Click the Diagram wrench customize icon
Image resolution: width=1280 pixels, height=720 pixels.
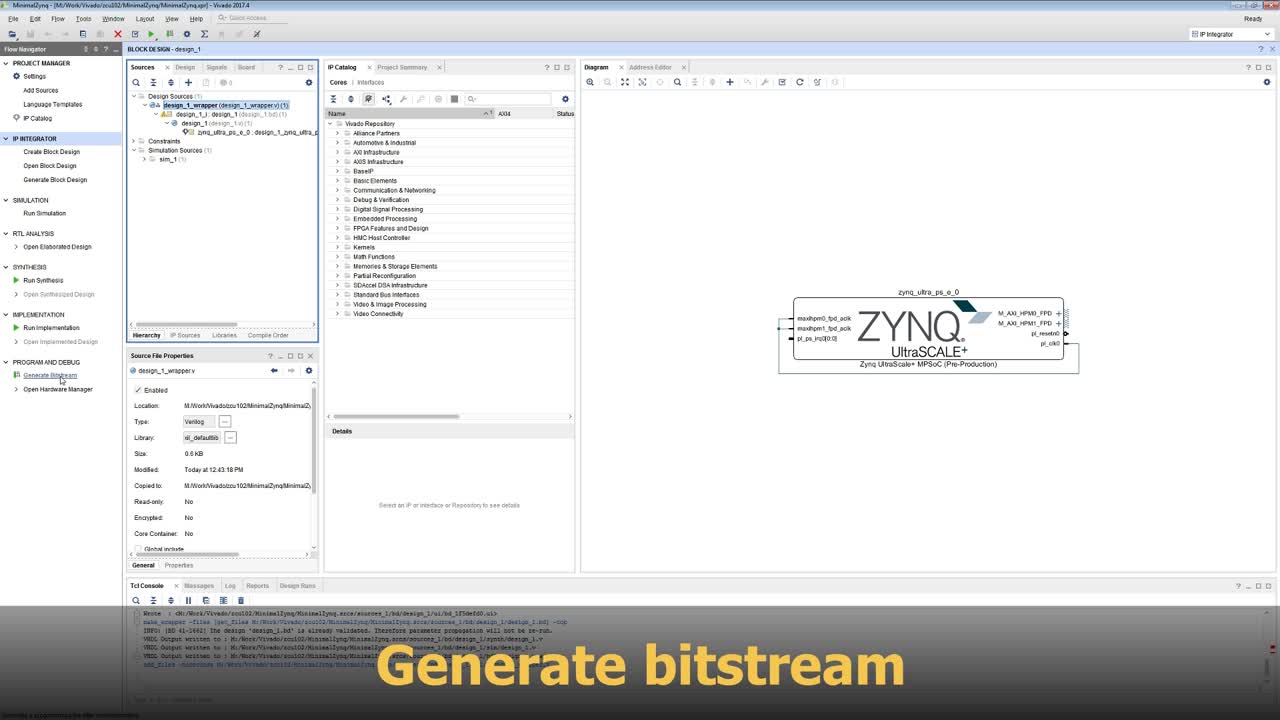click(765, 82)
